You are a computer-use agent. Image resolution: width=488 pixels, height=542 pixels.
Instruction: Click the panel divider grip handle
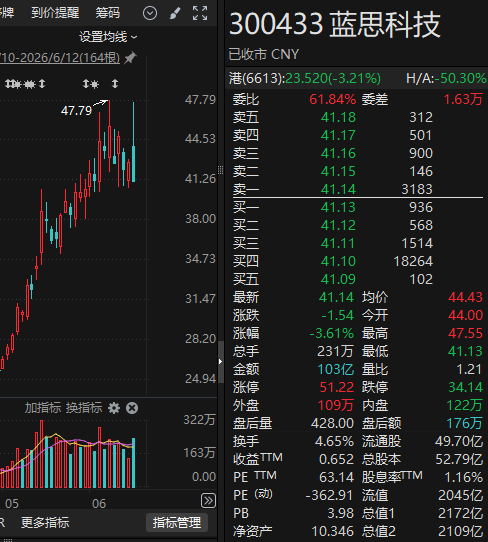pyautogui.click(x=220, y=169)
